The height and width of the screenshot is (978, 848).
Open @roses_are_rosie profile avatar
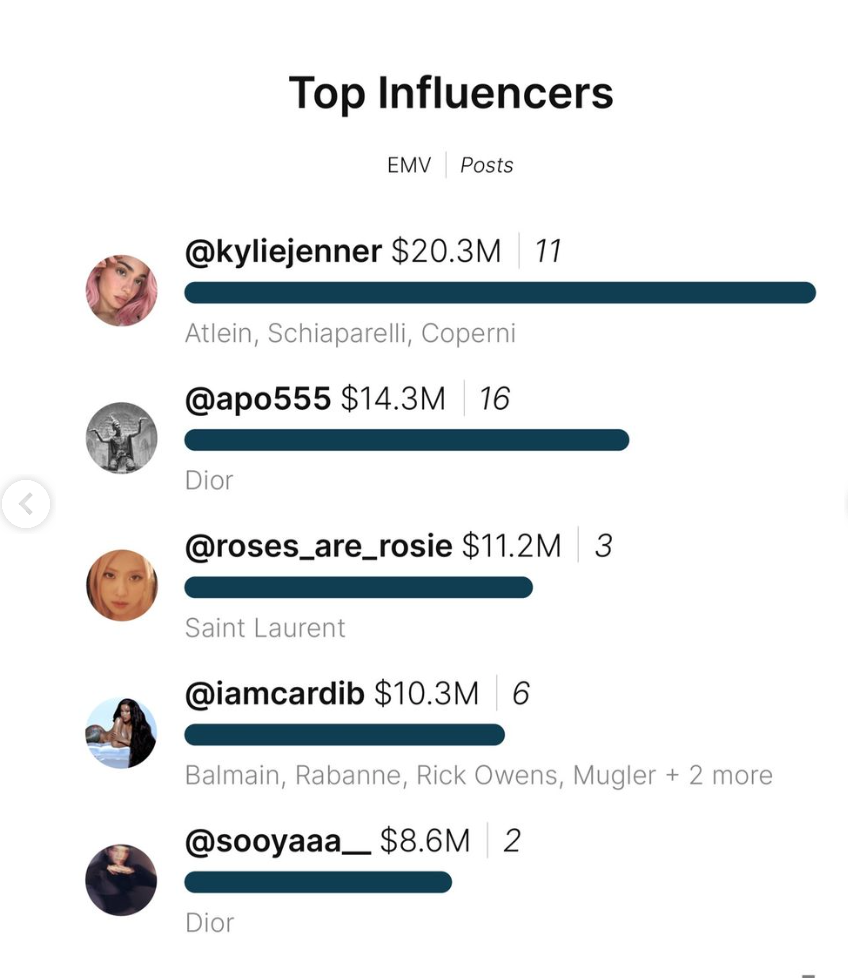pos(122,585)
